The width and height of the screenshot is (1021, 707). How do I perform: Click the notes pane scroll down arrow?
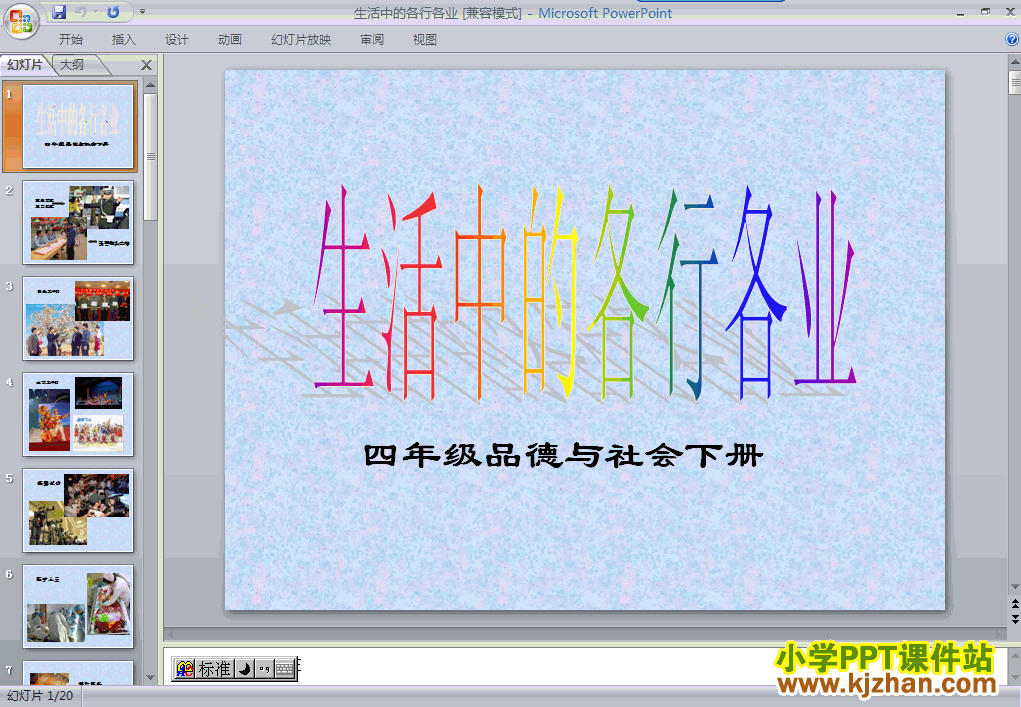coord(1014,677)
